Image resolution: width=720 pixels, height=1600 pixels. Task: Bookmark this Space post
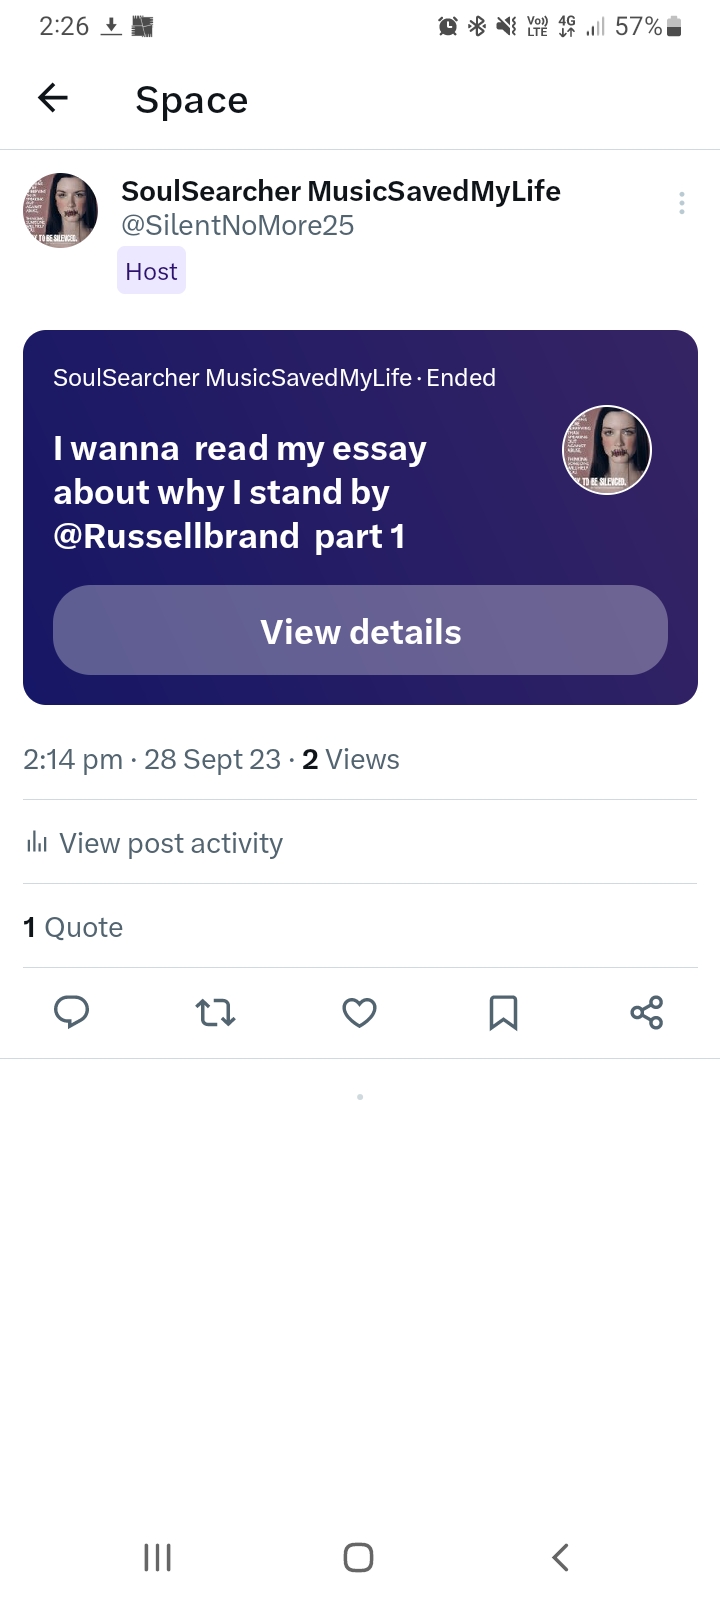point(503,1013)
